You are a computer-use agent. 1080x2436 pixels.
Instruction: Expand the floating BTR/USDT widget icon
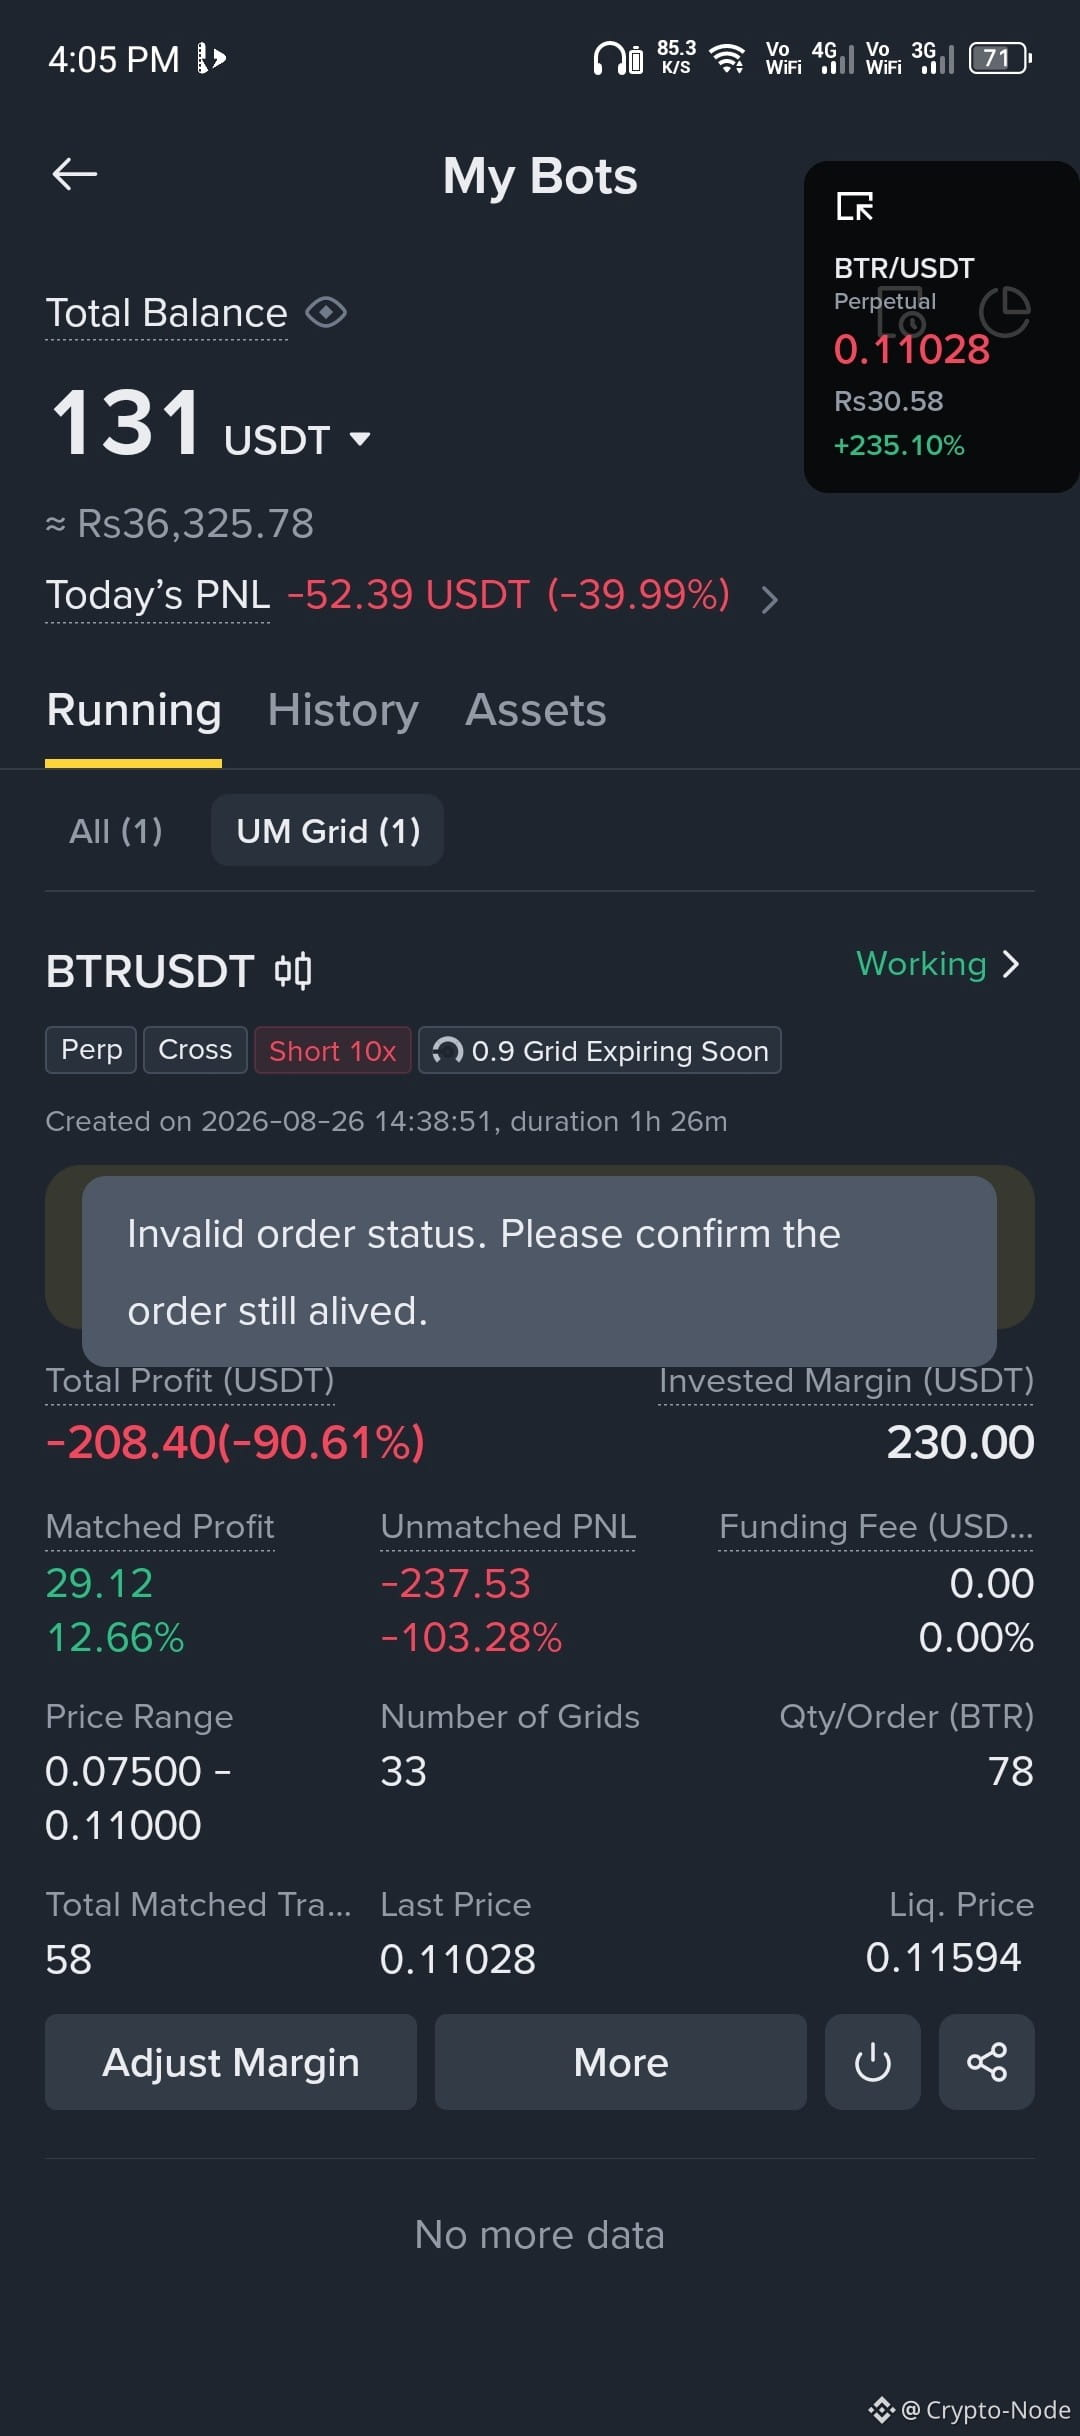tap(855, 206)
